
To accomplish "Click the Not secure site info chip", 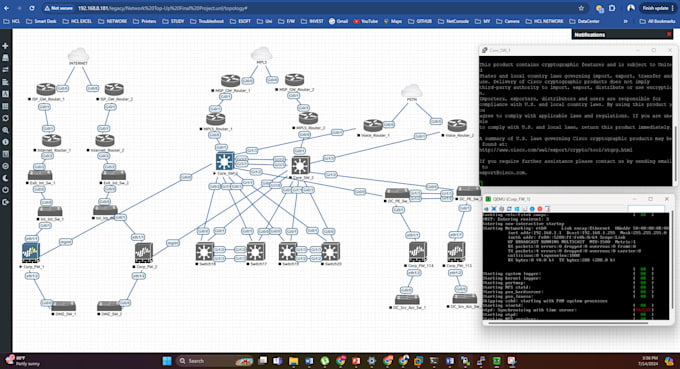I will click(59, 8).
